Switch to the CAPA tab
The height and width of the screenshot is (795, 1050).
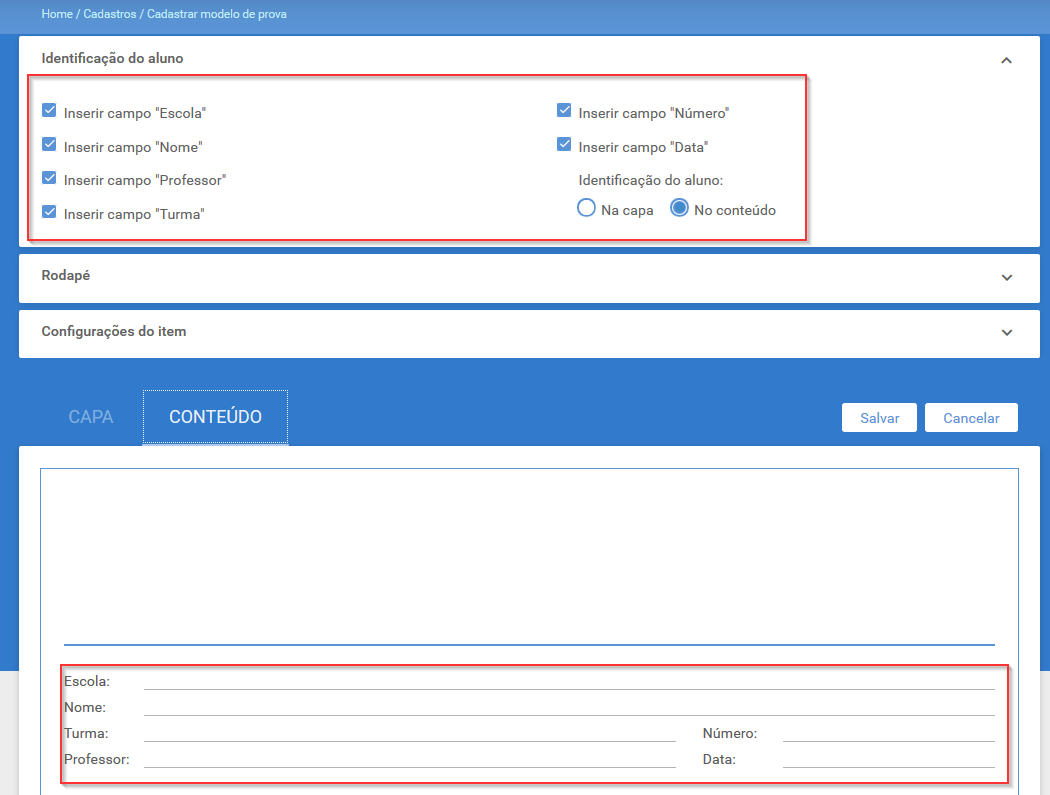pyautogui.click(x=90, y=417)
